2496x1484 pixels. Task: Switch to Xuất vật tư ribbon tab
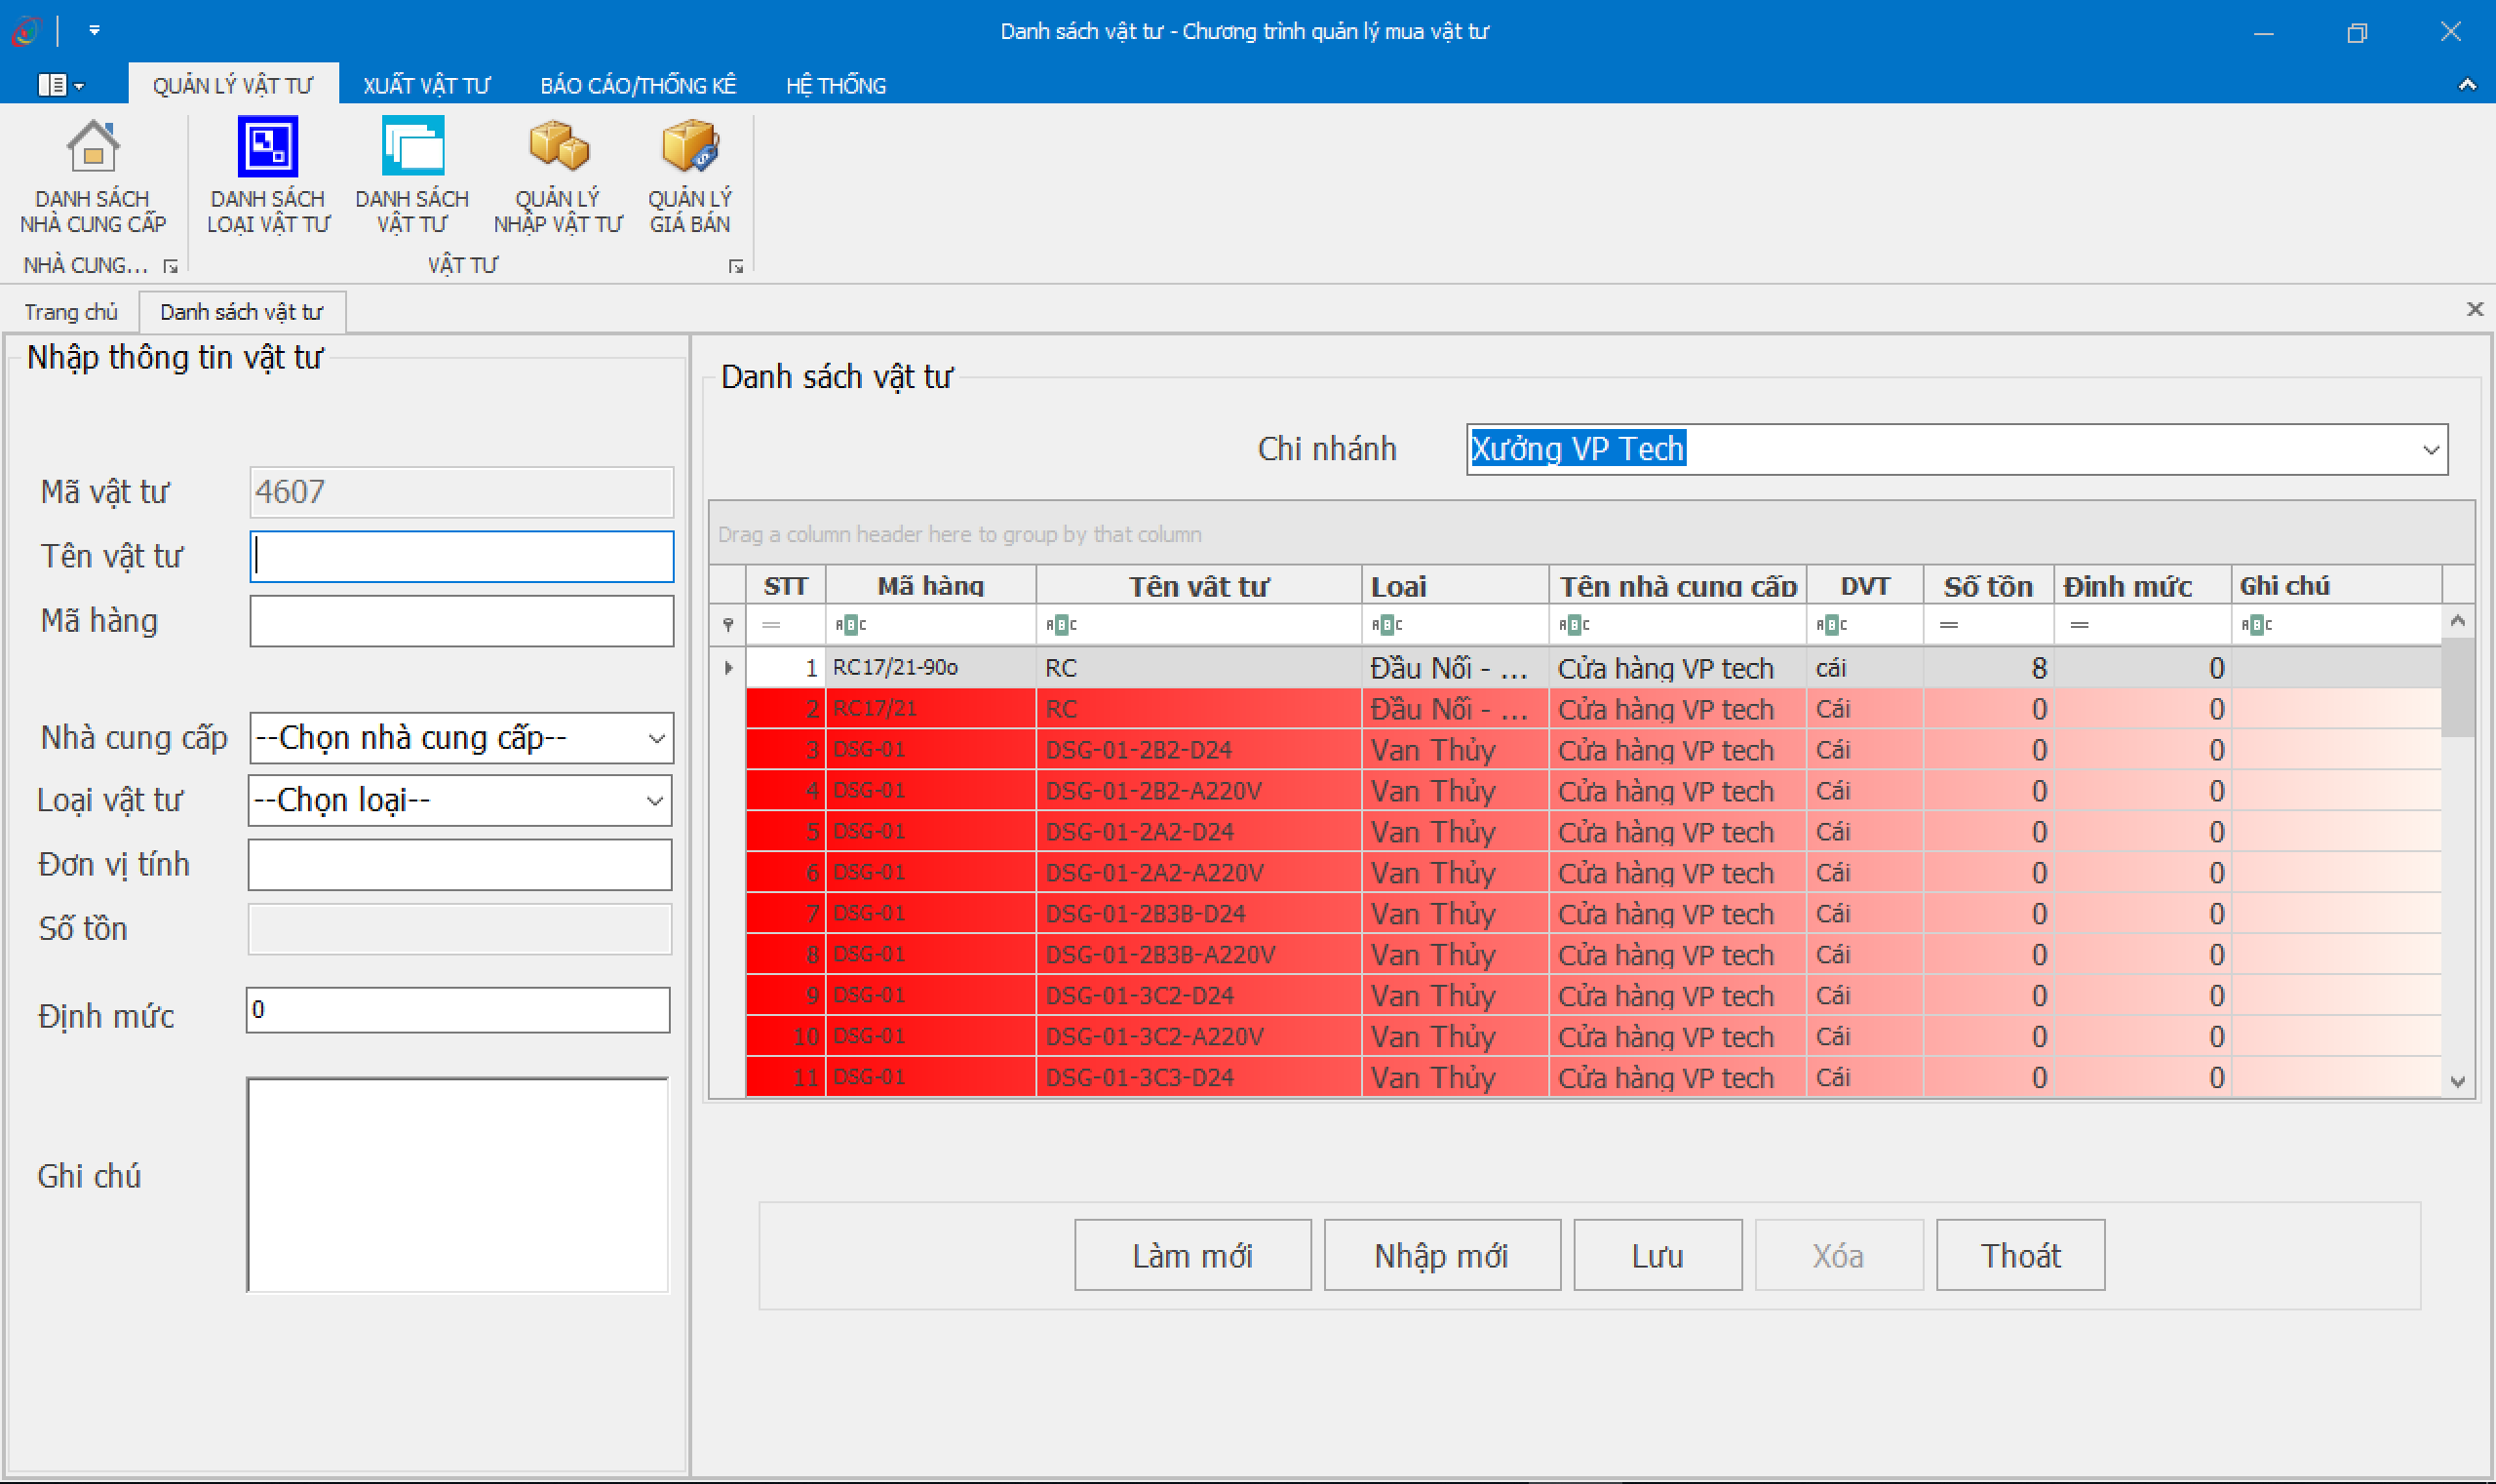click(x=426, y=85)
